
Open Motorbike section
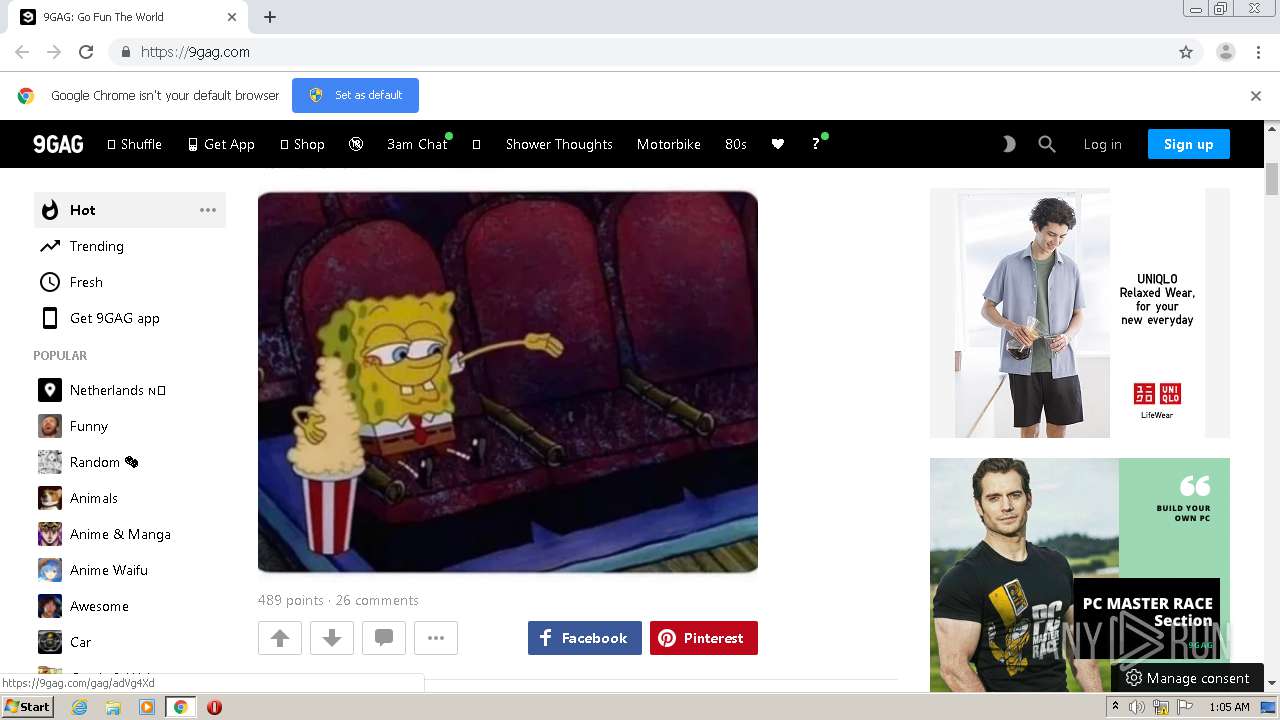(x=668, y=144)
